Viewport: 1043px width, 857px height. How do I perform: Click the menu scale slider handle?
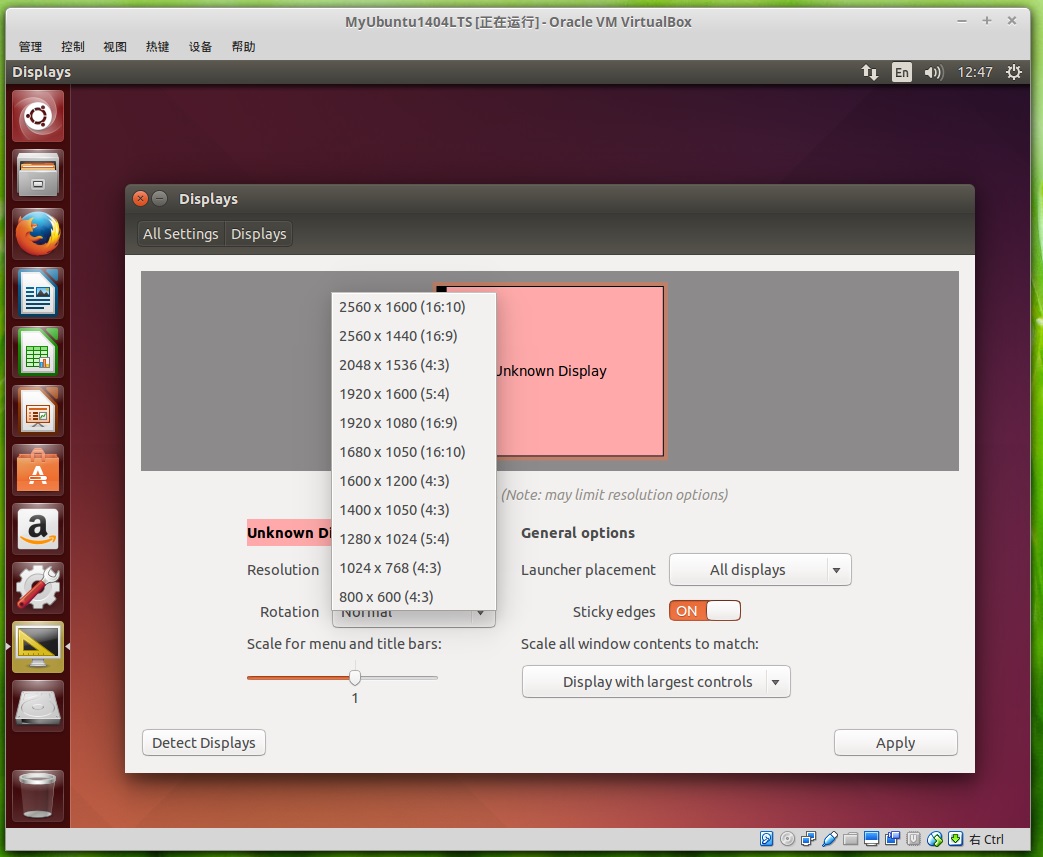pyautogui.click(x=355, y=677)
